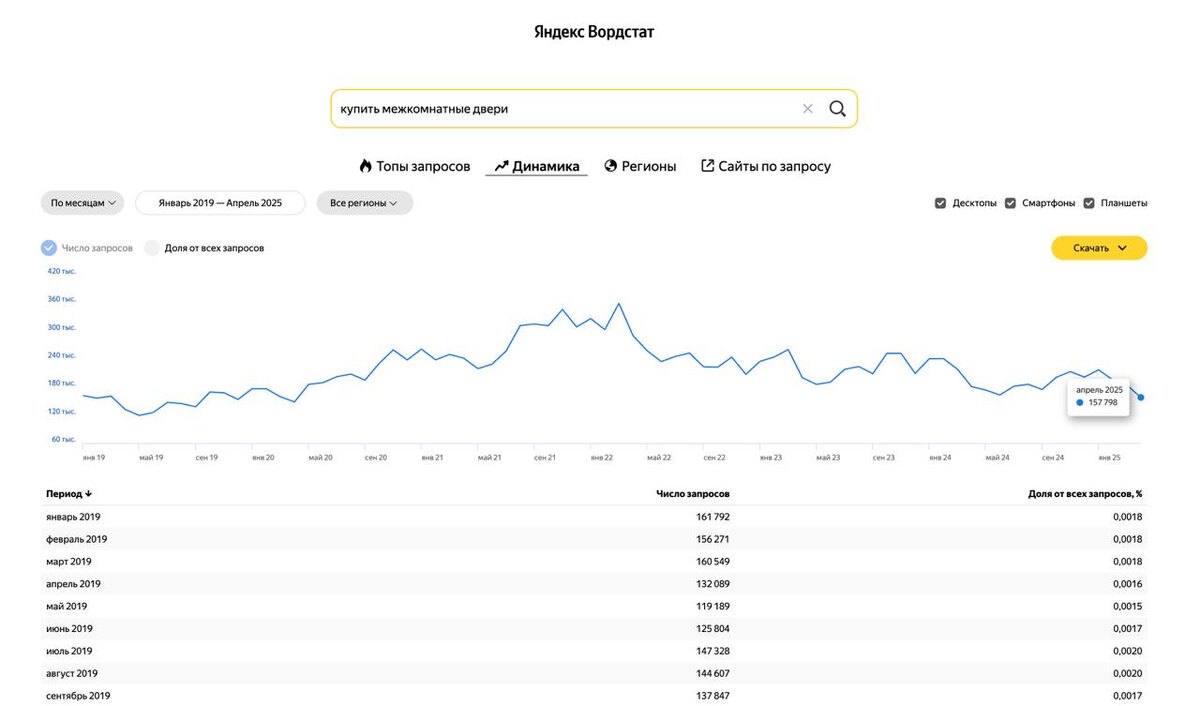Click the 0,0016 share value
This screenshot has height=706, width=1200.
pyautogui.click(x=1128, y=584)
